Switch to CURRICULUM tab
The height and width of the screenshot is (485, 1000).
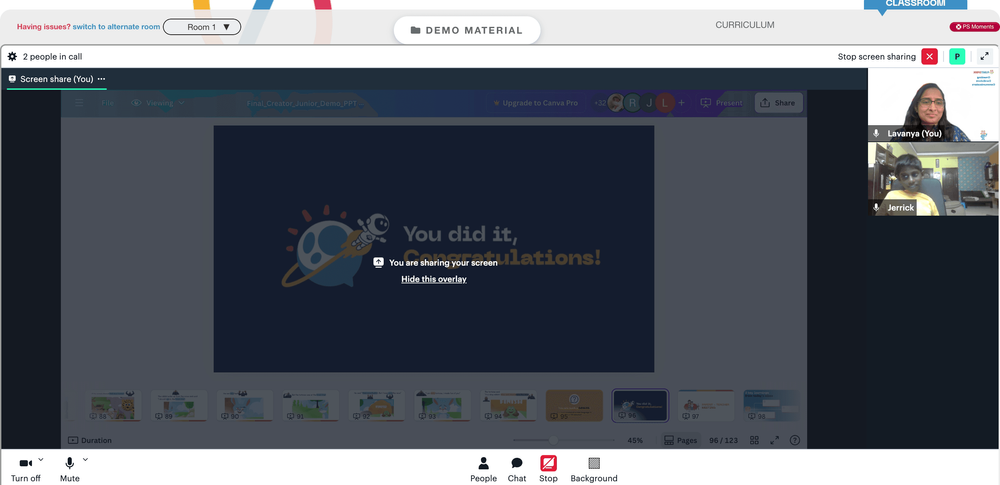click(744, 25)
